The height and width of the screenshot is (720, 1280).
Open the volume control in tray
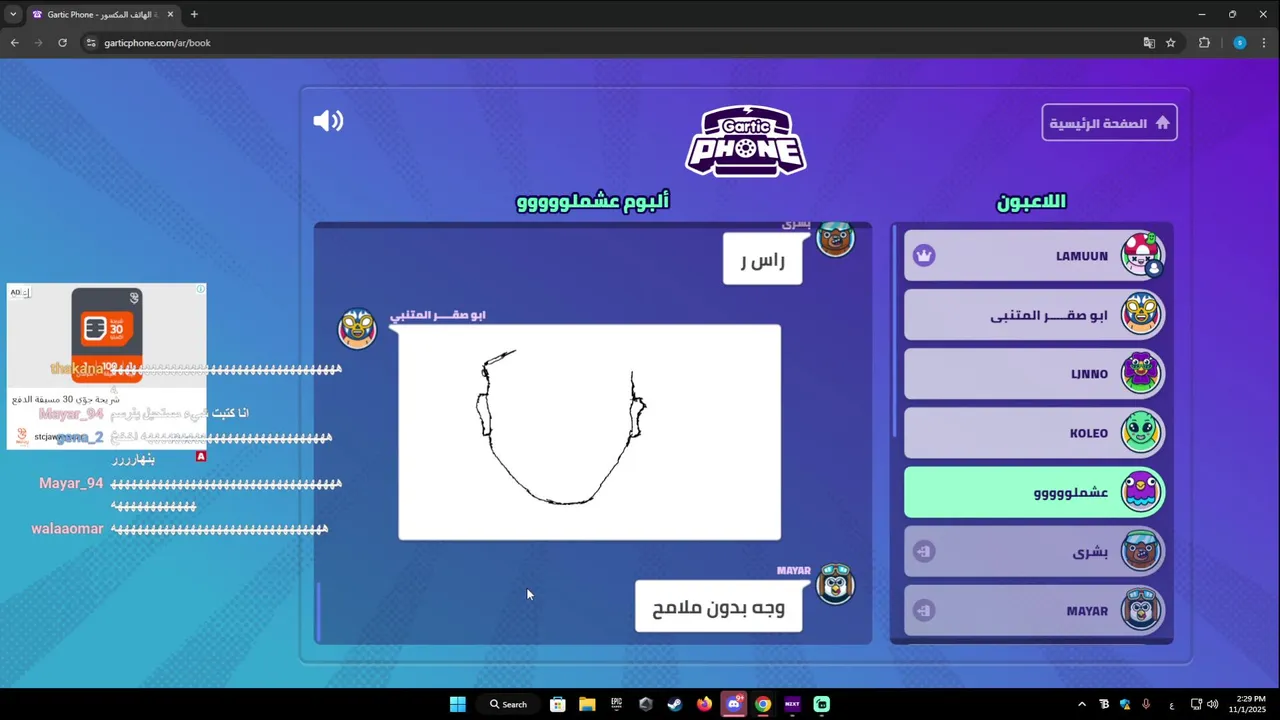(1213, 704)
